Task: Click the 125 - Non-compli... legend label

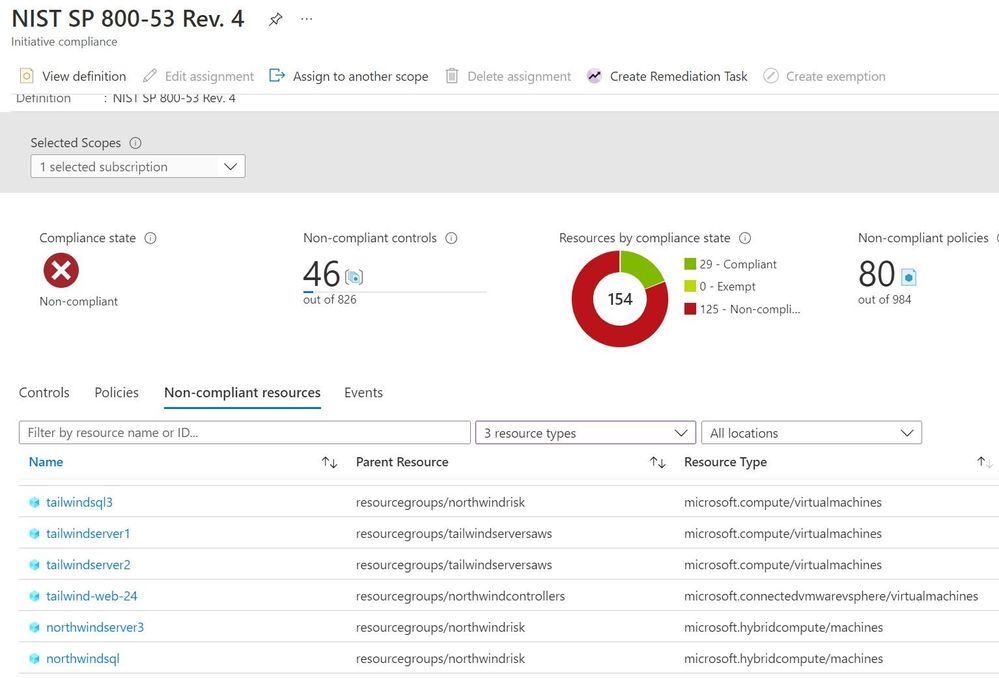Action: click(750, 309)
